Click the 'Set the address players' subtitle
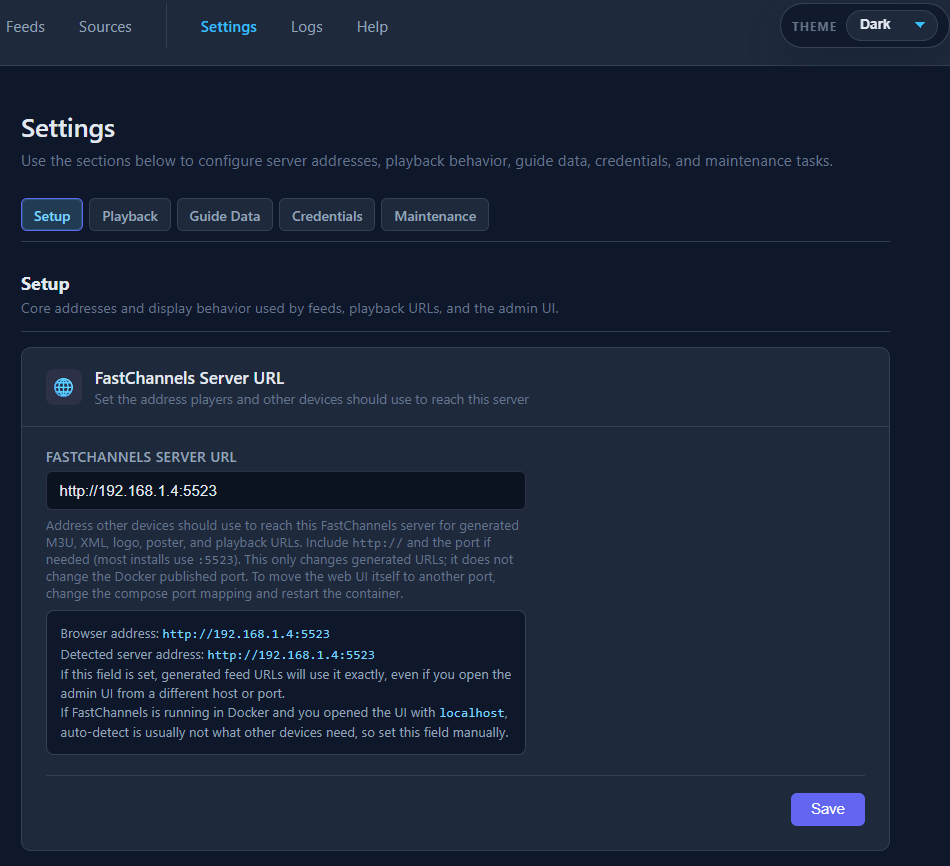950x866 pixels. (311, 399)
